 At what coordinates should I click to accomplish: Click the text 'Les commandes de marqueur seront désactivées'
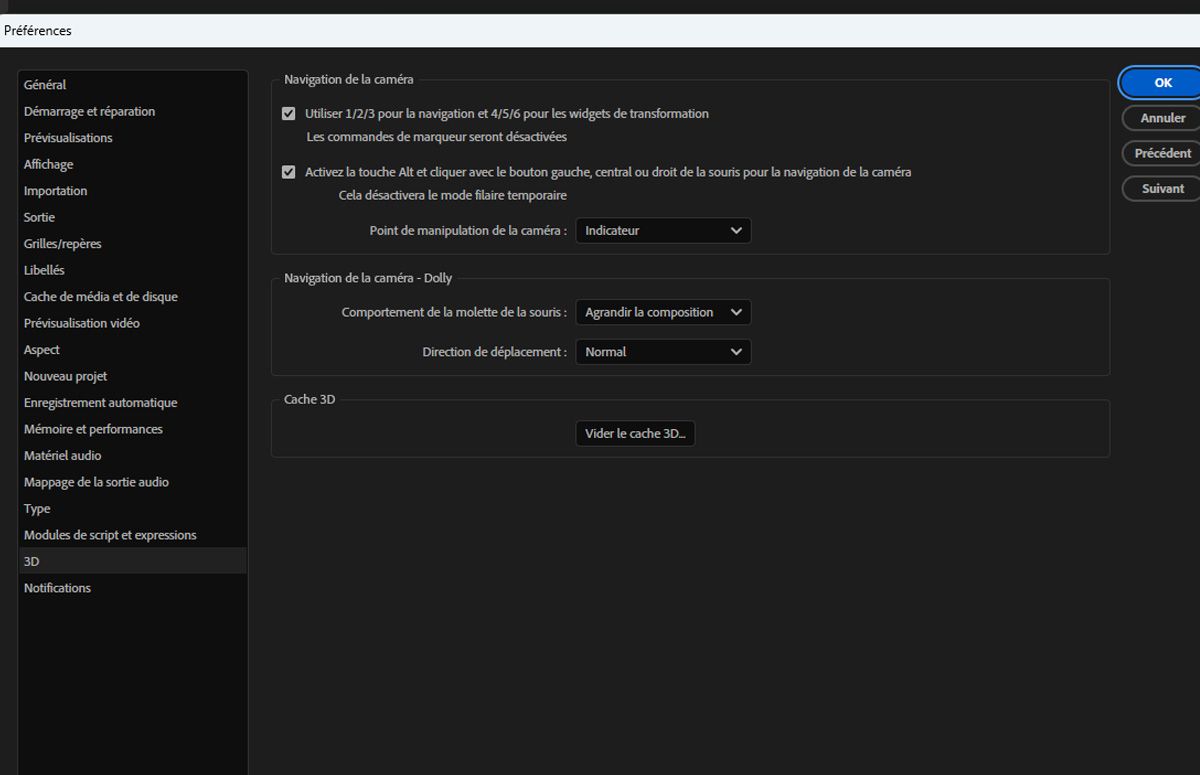click(436, 137)
